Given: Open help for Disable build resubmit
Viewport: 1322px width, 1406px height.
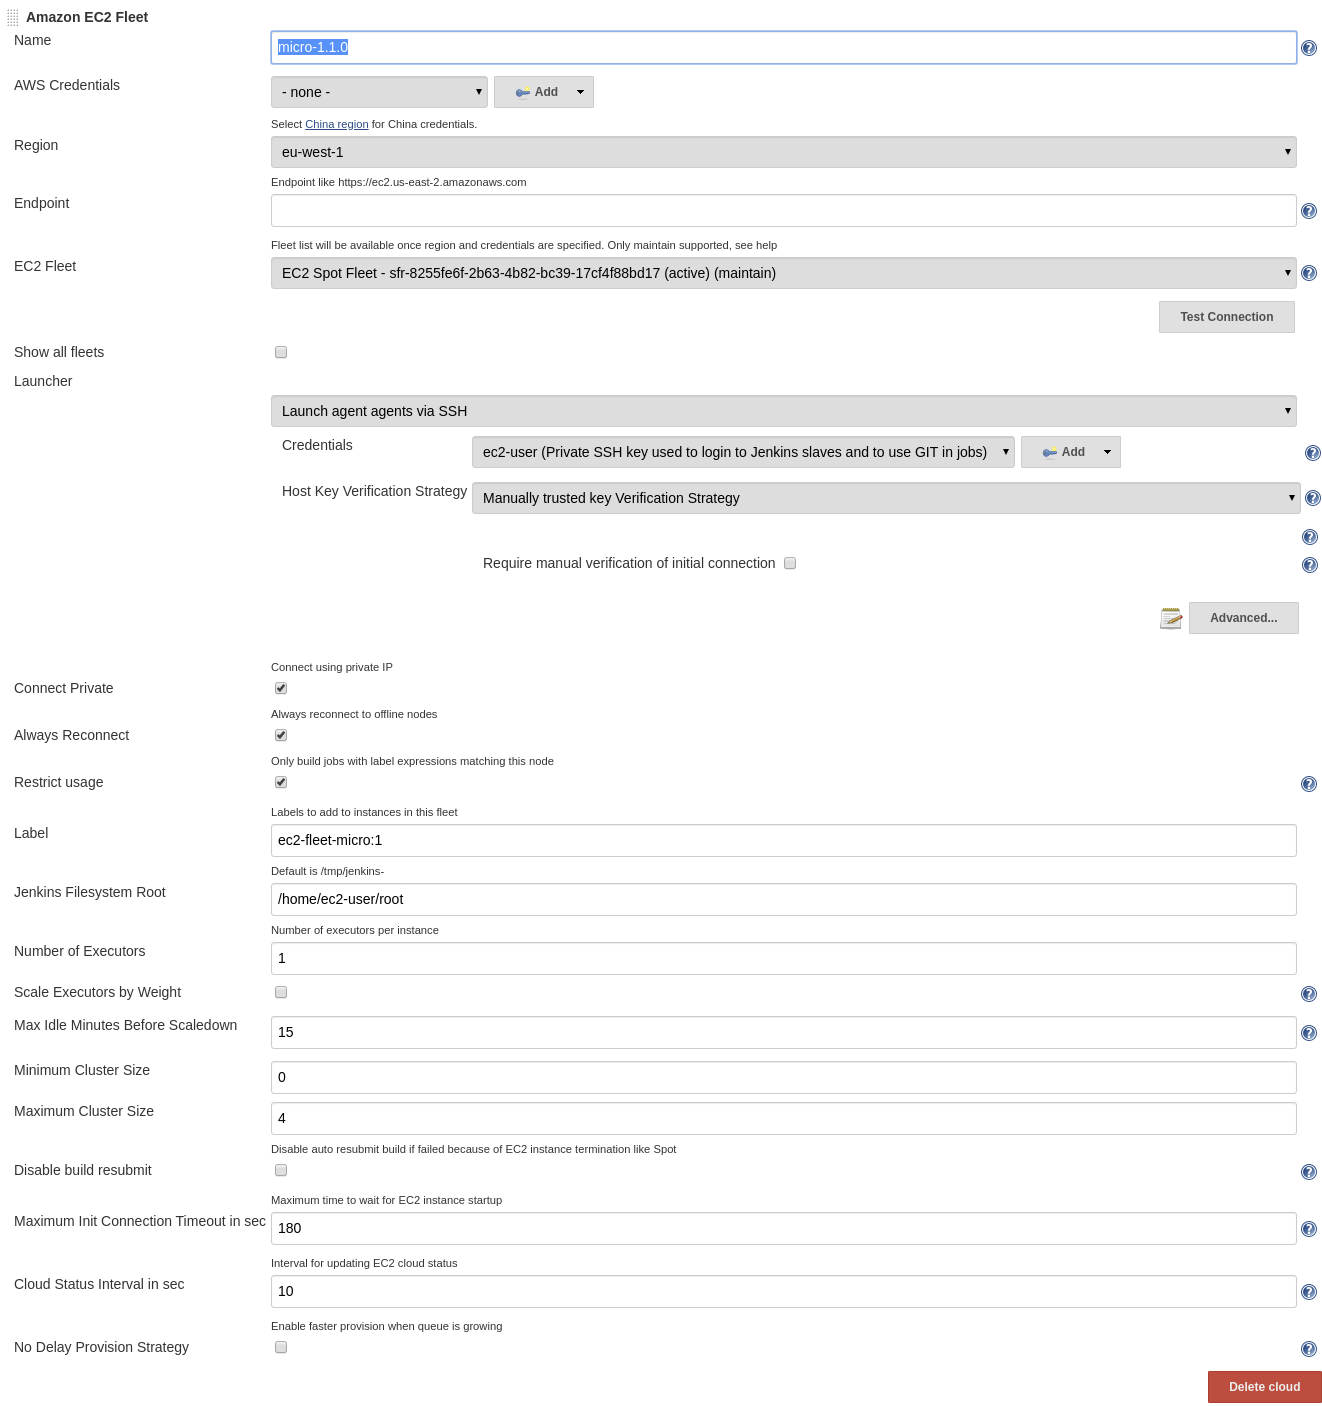Looking at the screenshot, I should 1309,1172.
